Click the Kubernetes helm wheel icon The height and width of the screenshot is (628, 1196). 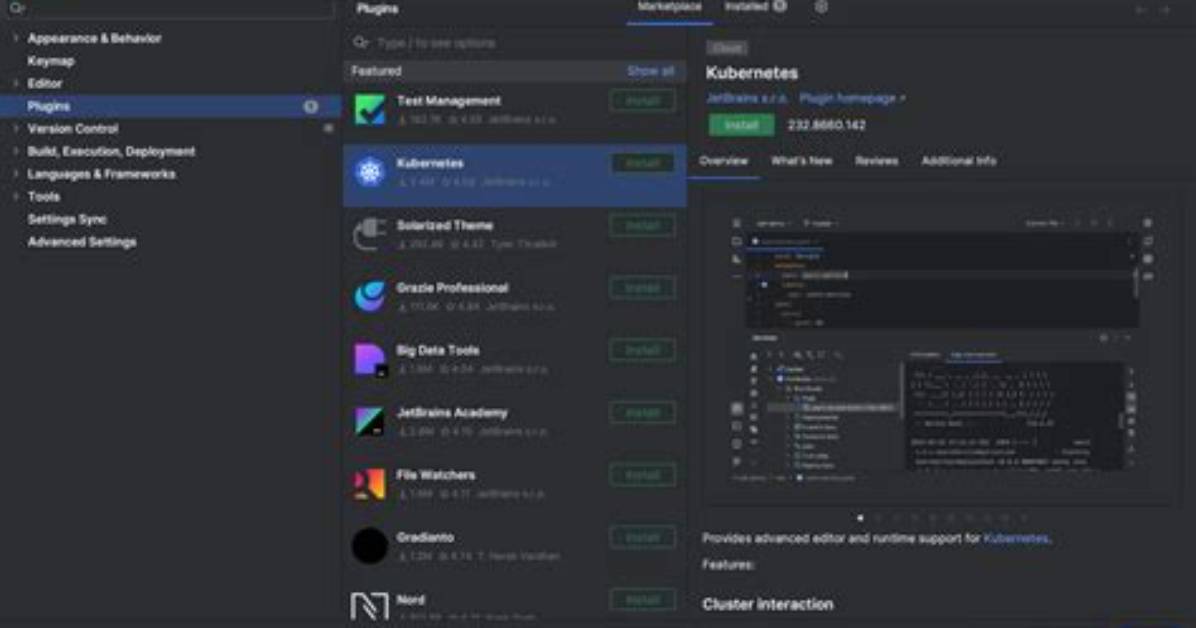coord(370,172)
